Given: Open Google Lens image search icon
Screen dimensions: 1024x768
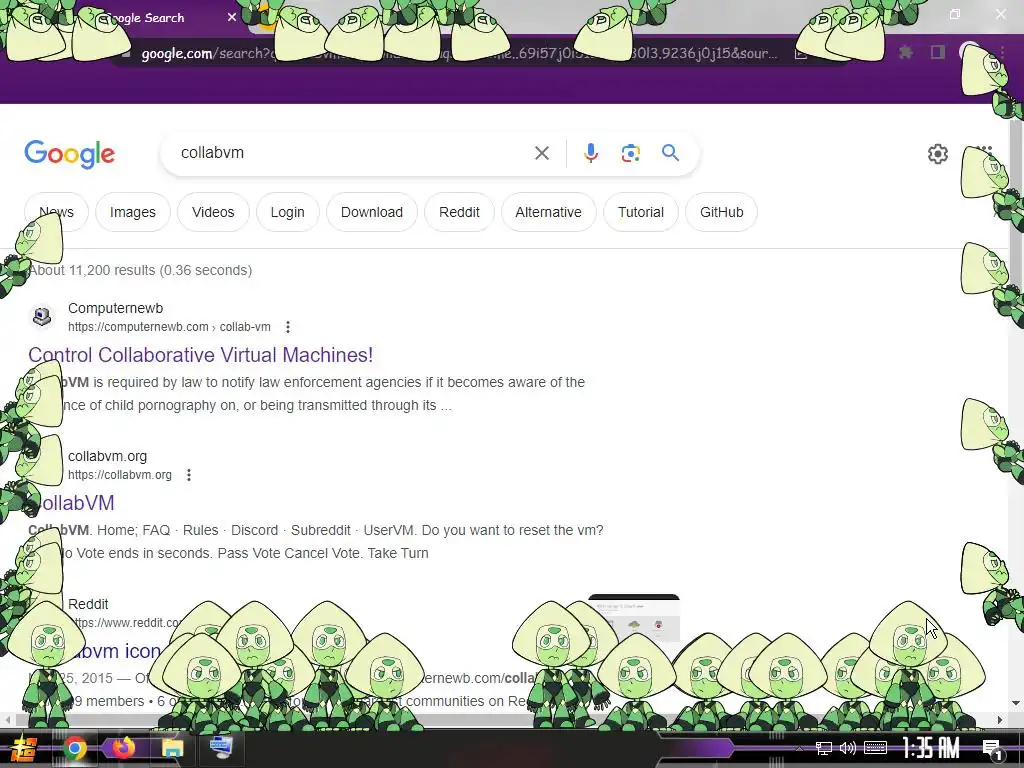Looking at the screenshot, I should click(630, 153).
